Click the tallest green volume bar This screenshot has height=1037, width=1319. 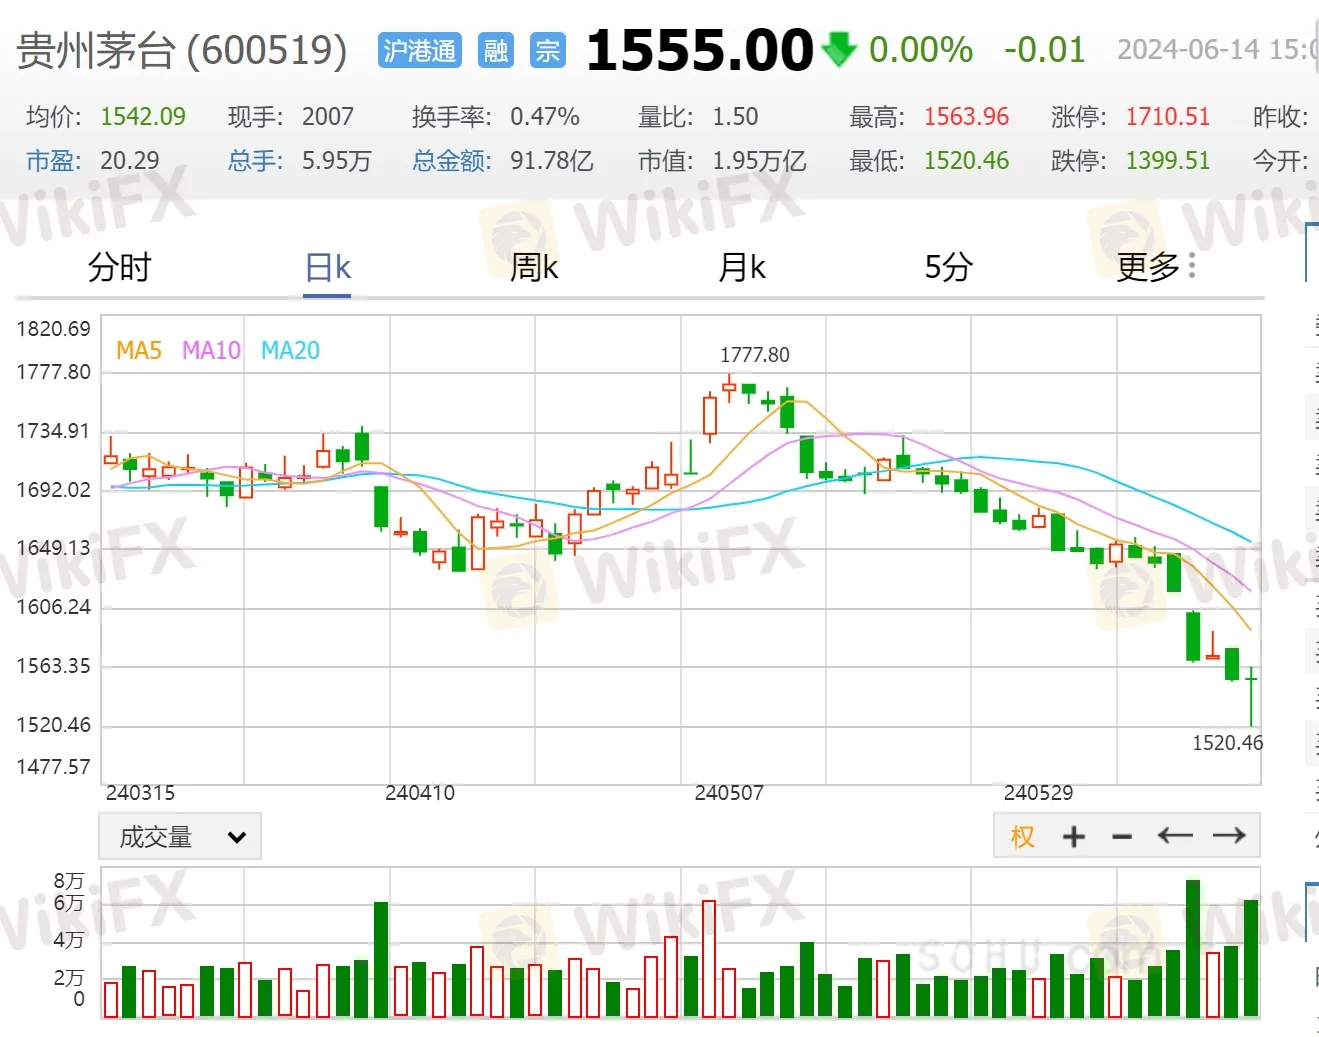[1192, 948]
